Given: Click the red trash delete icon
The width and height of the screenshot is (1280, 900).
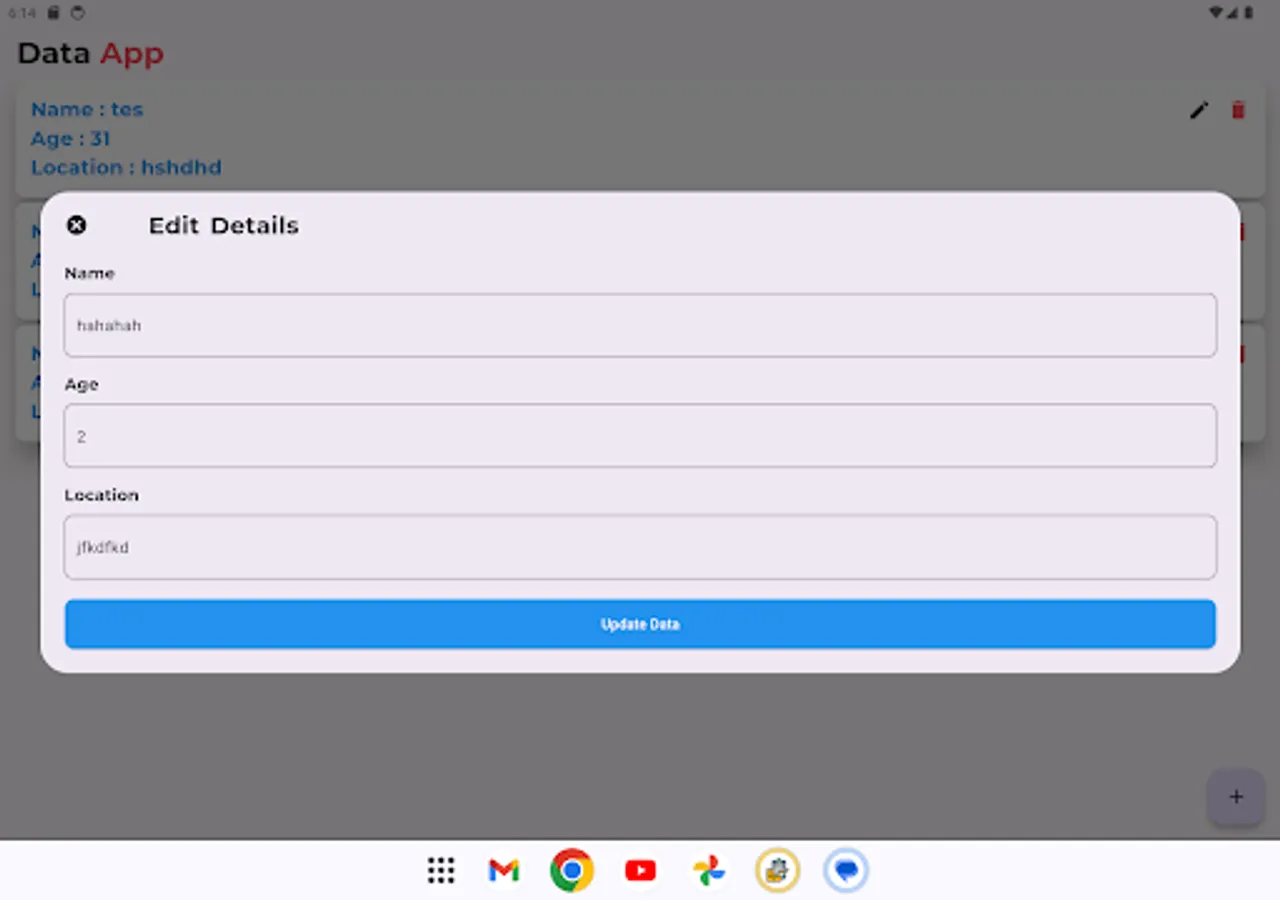Looking at the screenshot, I should click(x=1238, y=110).
